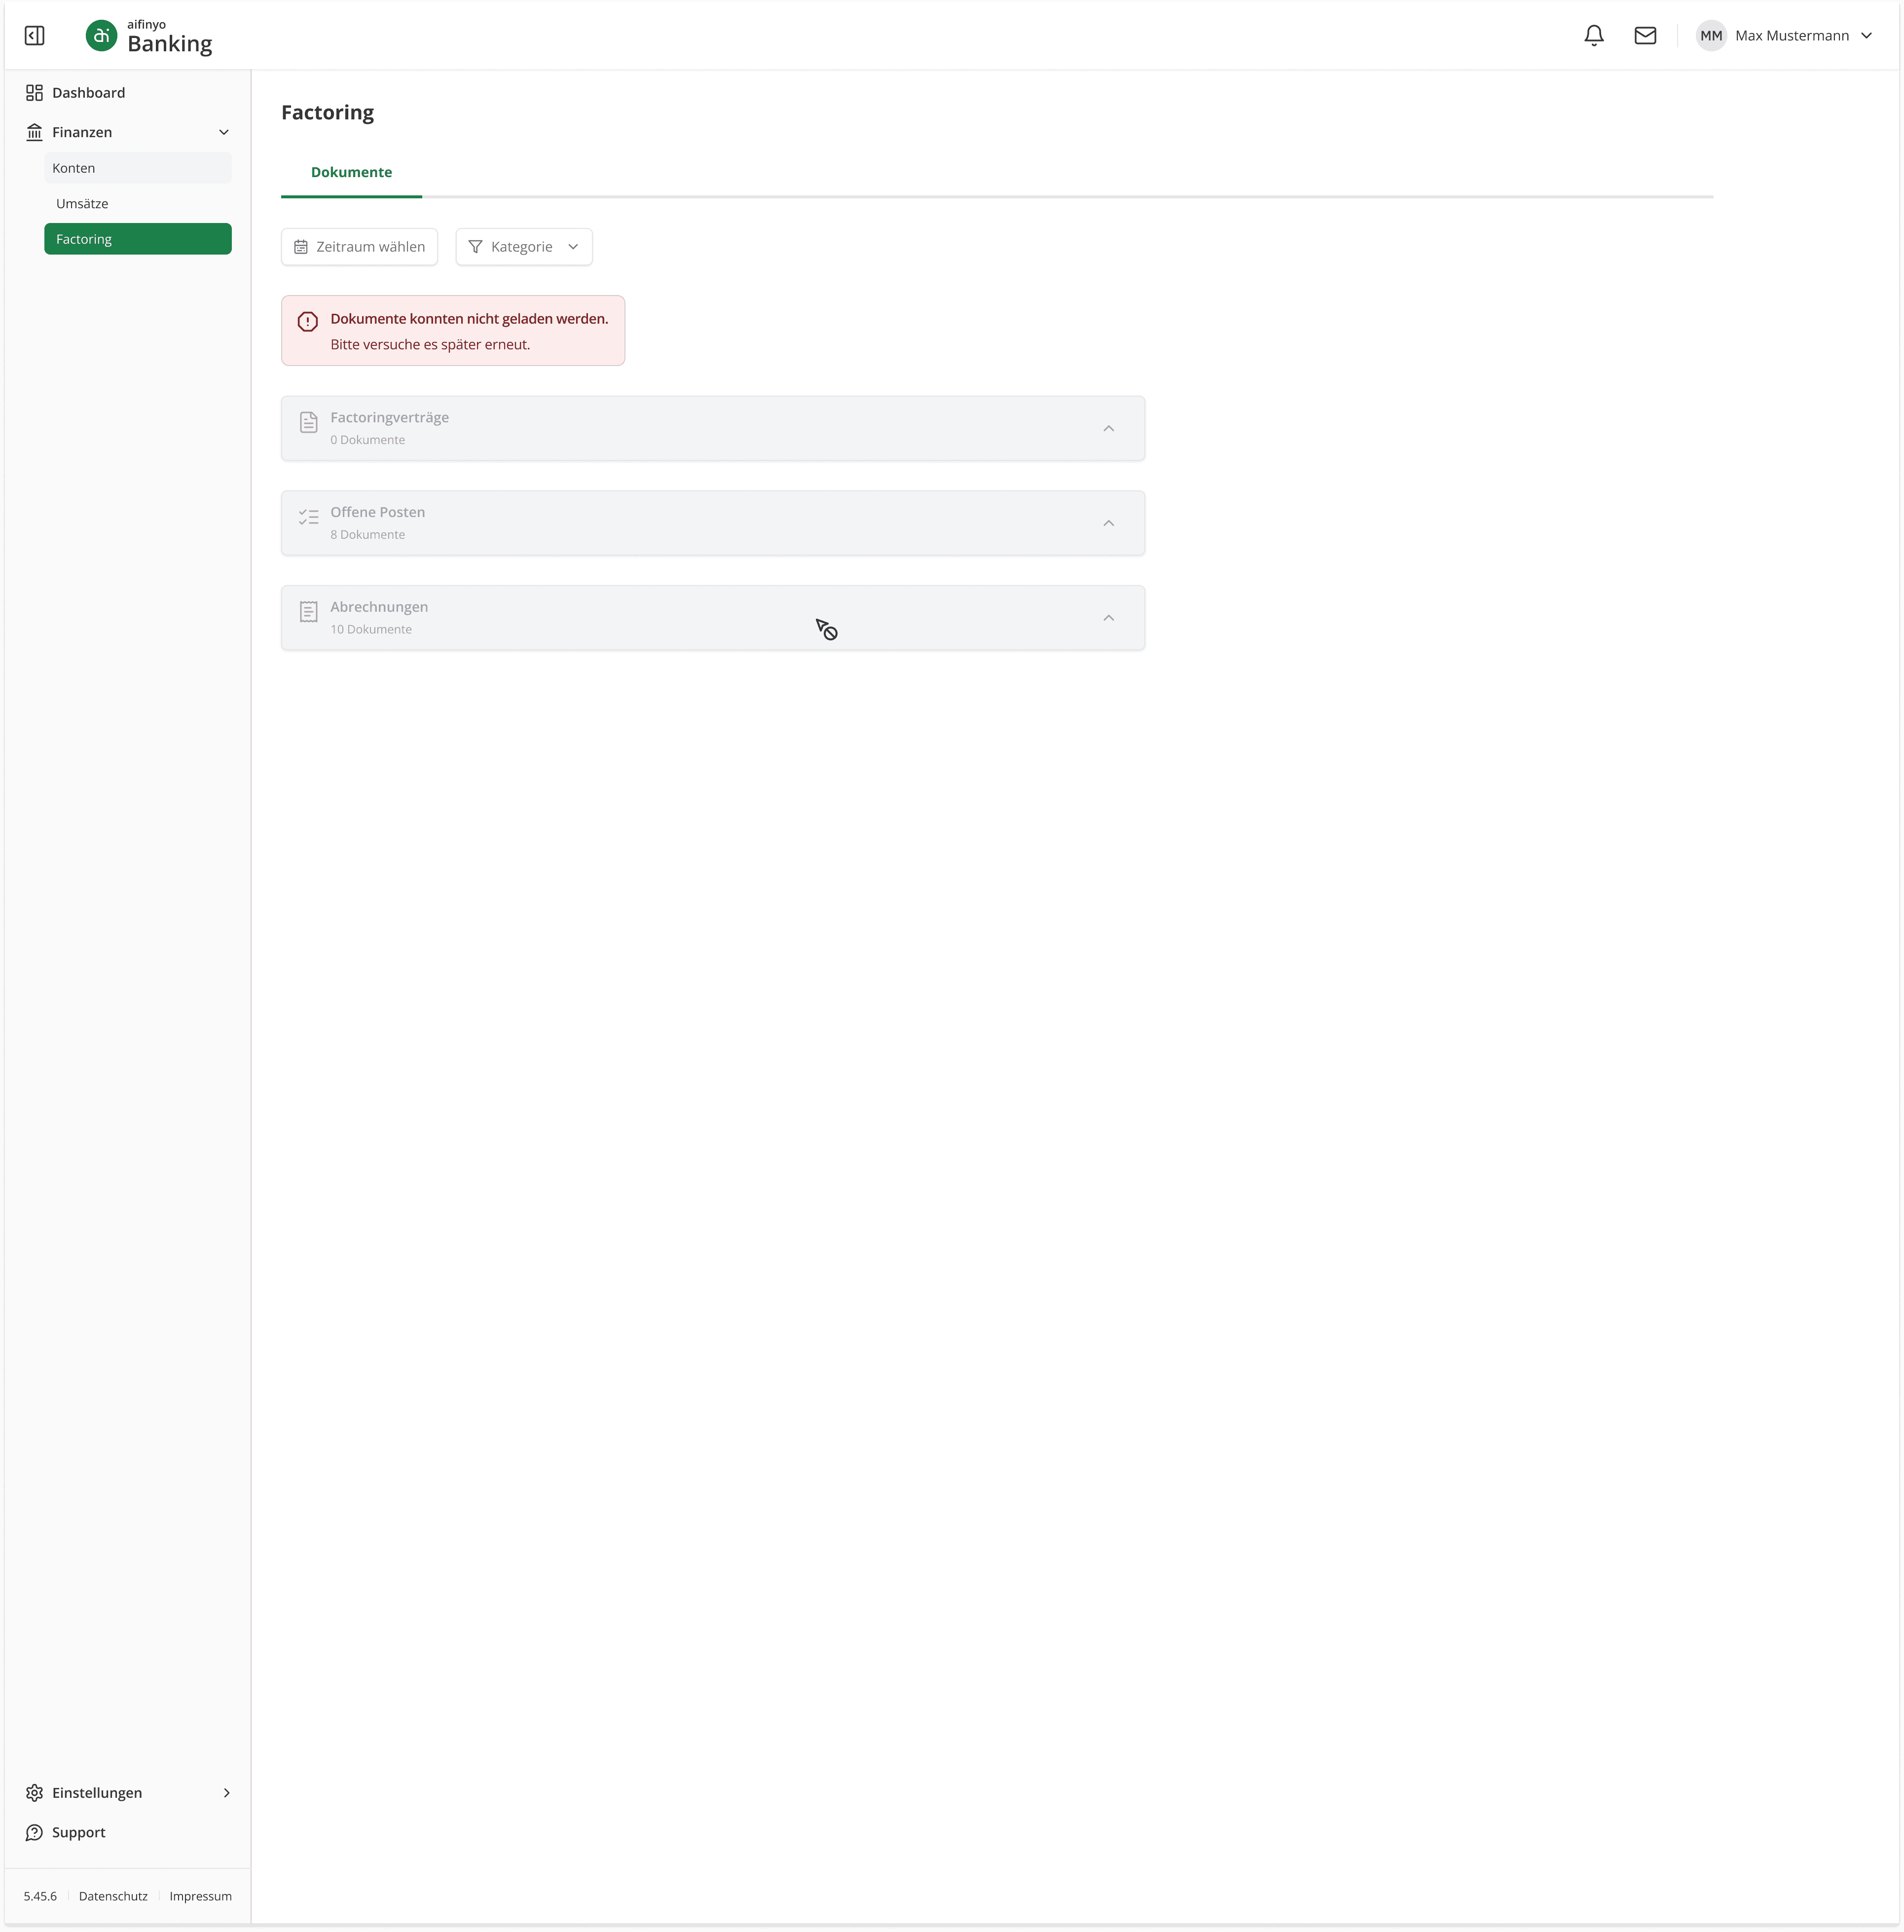The width and height of the screenshot is (1904, 1932).
Task: Click the red error alert icon
Action: pos(308,322)
